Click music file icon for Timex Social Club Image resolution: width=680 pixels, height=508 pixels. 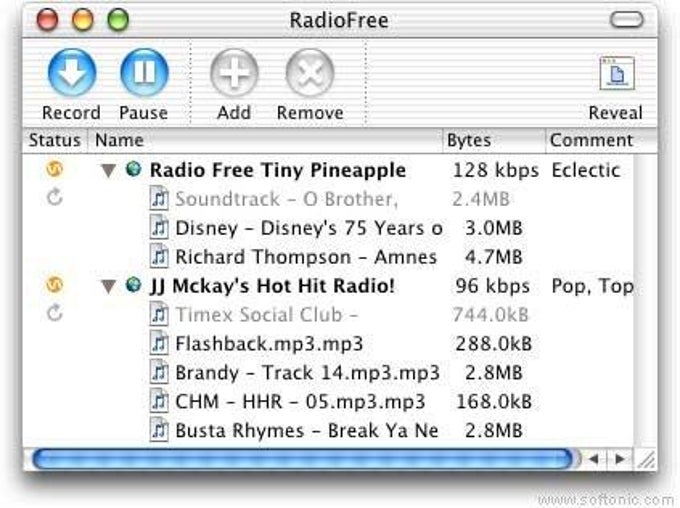[159, 314]
